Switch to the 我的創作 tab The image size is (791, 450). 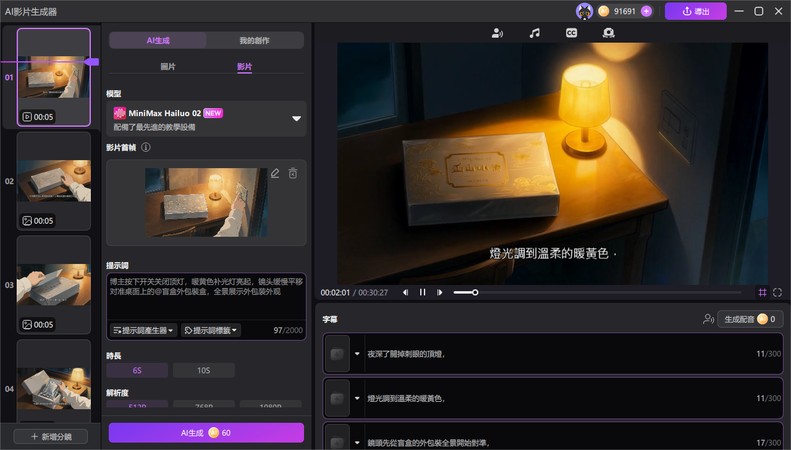(x=255, y=40)
